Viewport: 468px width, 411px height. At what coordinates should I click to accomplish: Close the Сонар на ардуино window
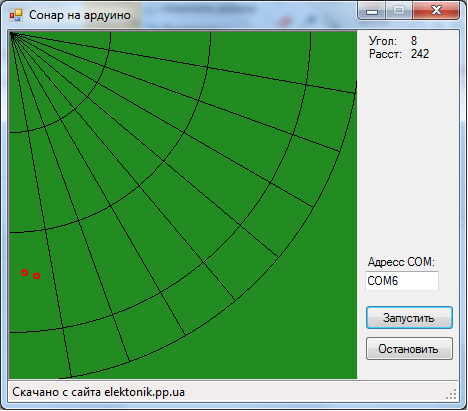pos(436,11)
